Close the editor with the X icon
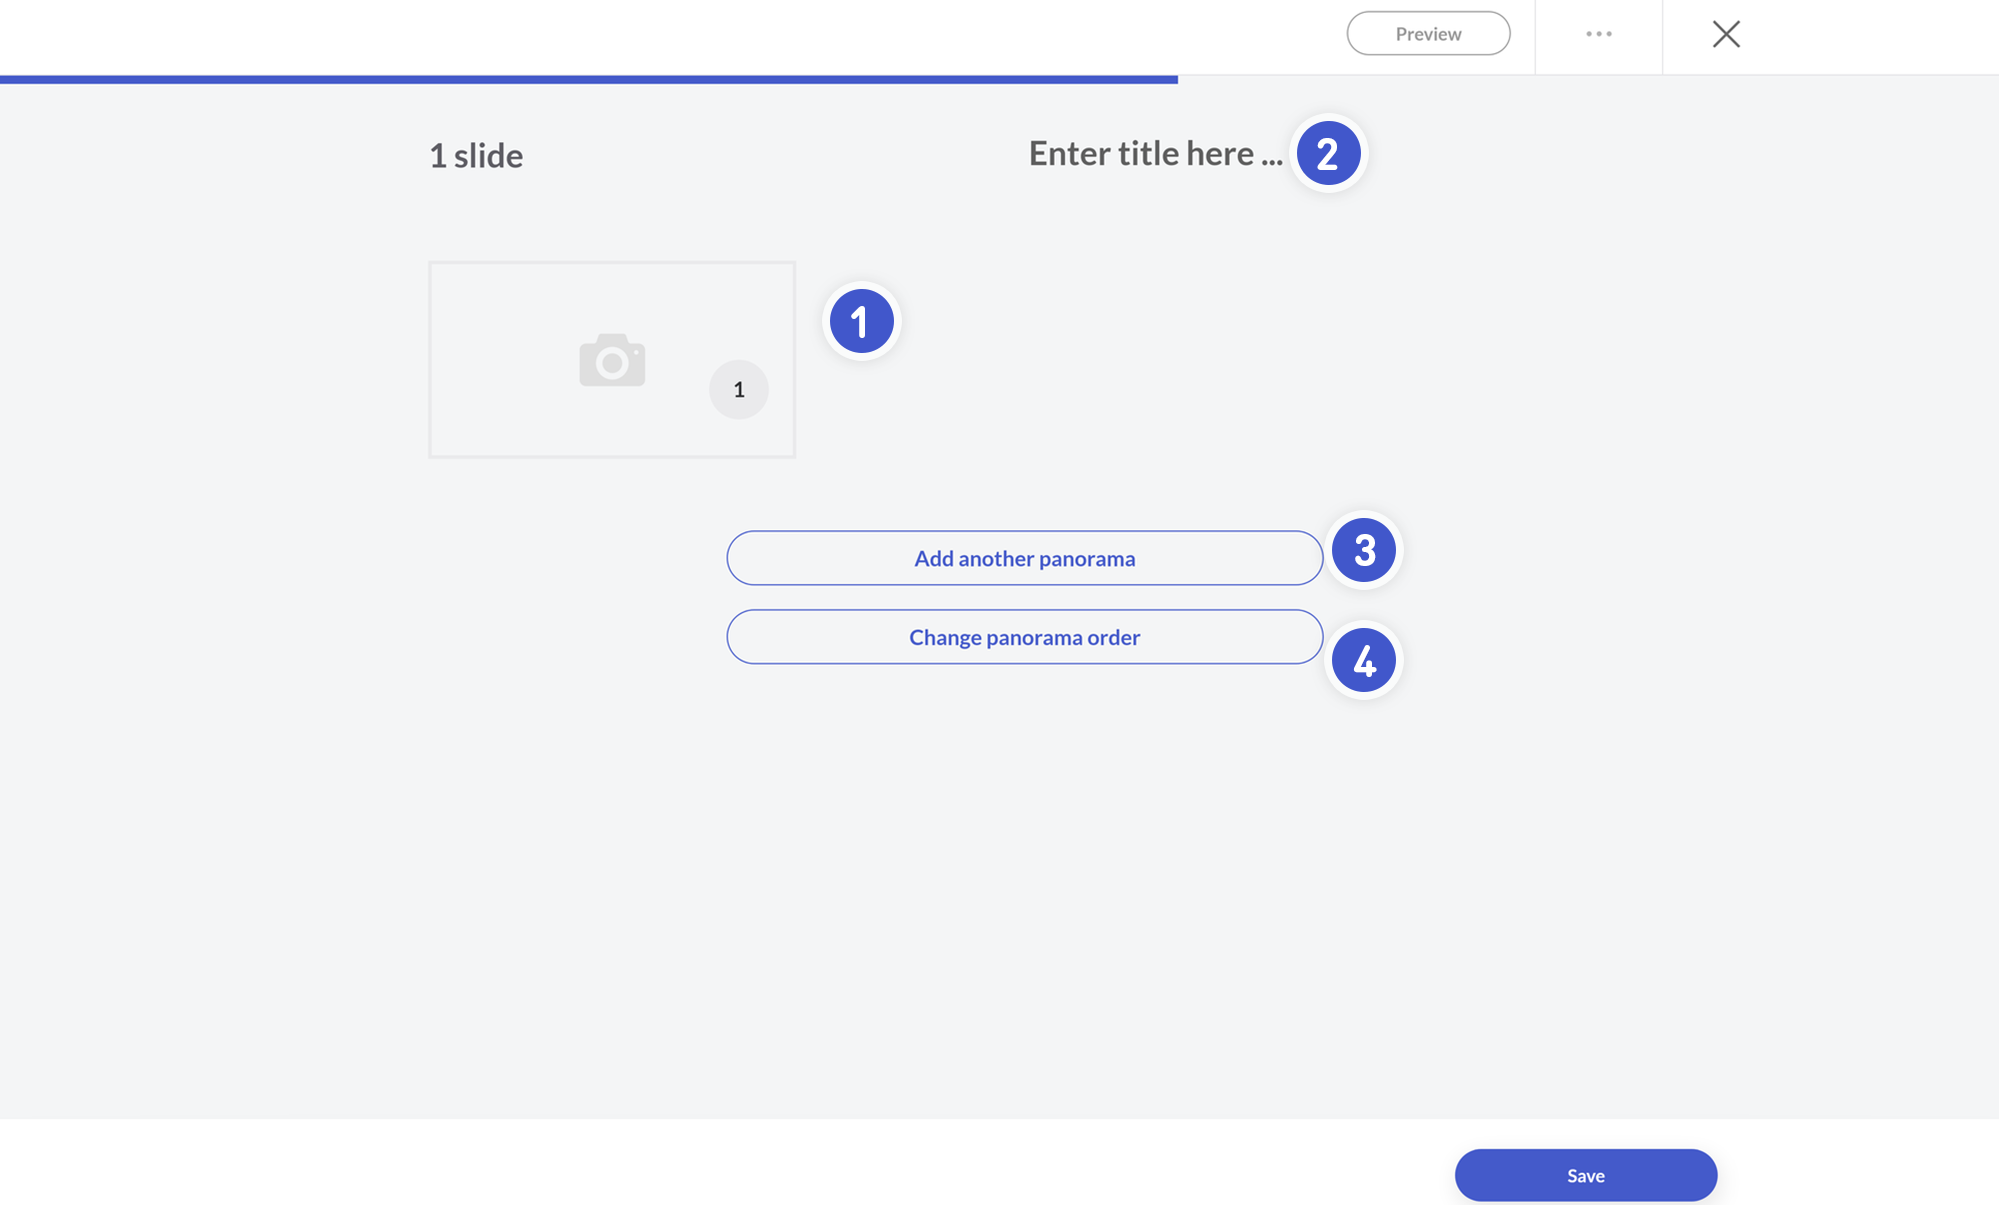Viewport: 1999px width, 1205px height. click(1726, 34)
